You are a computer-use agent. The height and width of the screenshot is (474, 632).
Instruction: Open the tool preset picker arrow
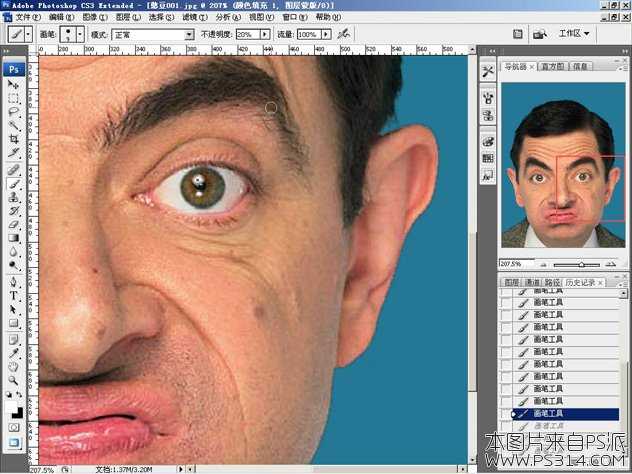[28, 35]
